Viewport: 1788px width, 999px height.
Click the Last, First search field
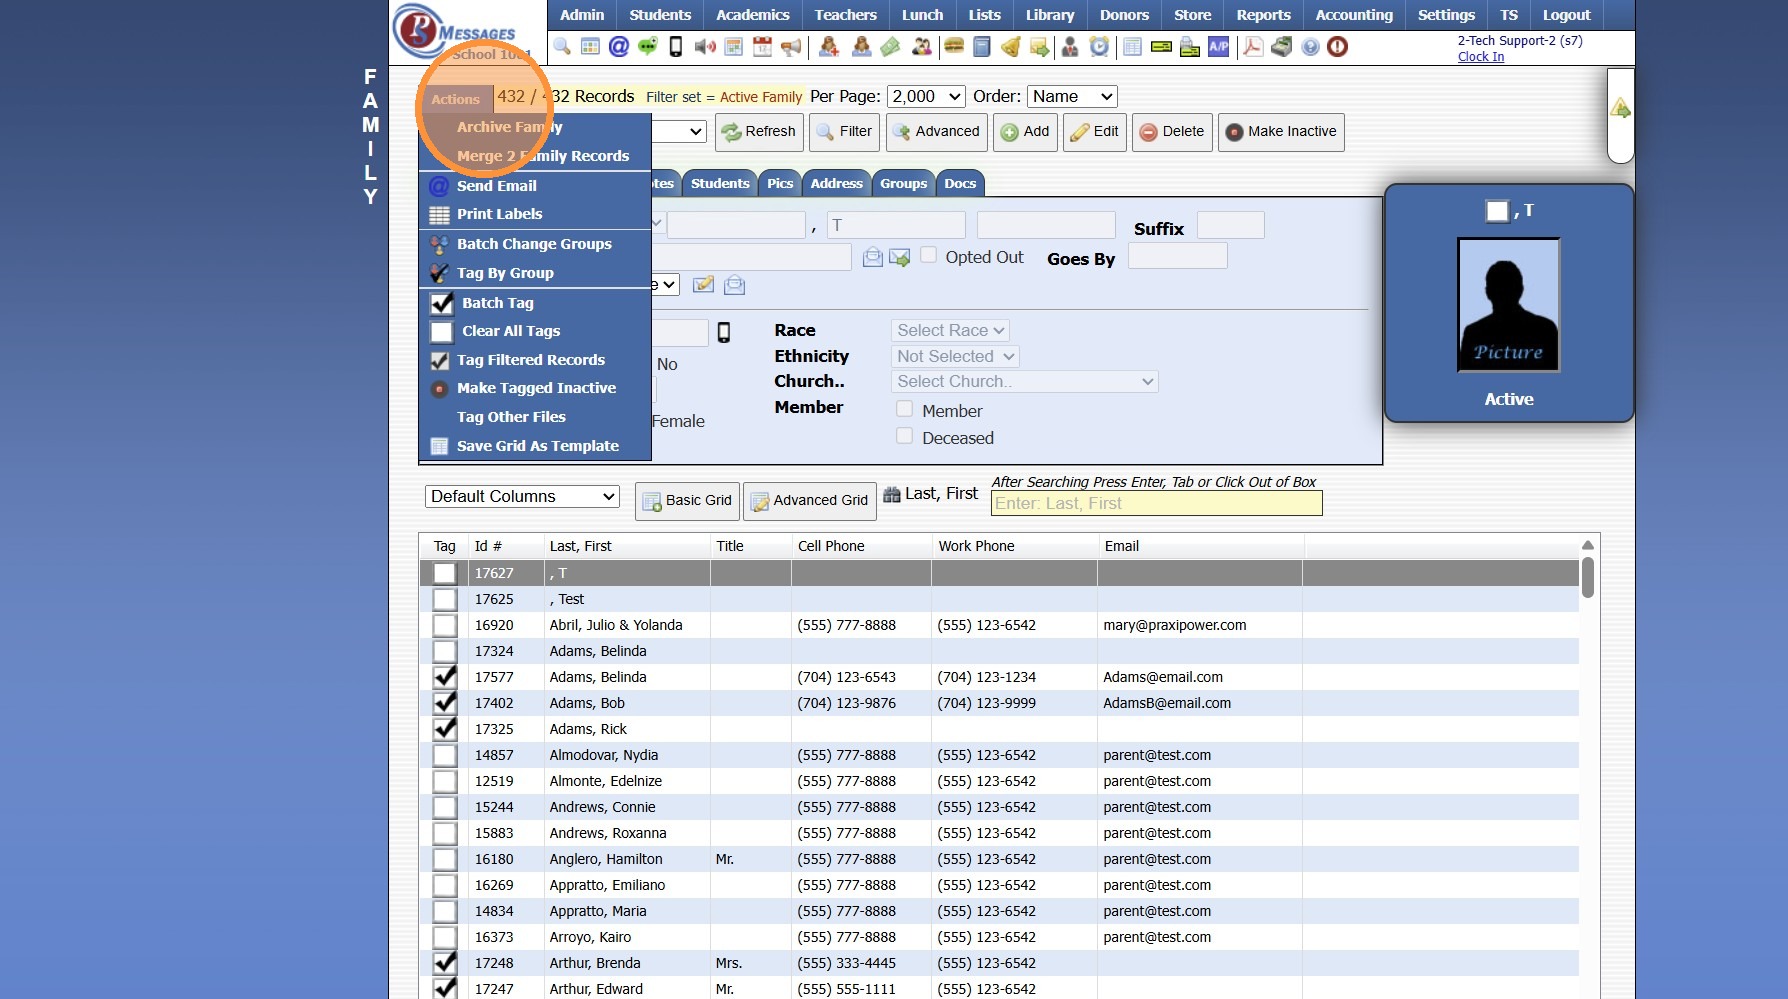point(1156,504)
